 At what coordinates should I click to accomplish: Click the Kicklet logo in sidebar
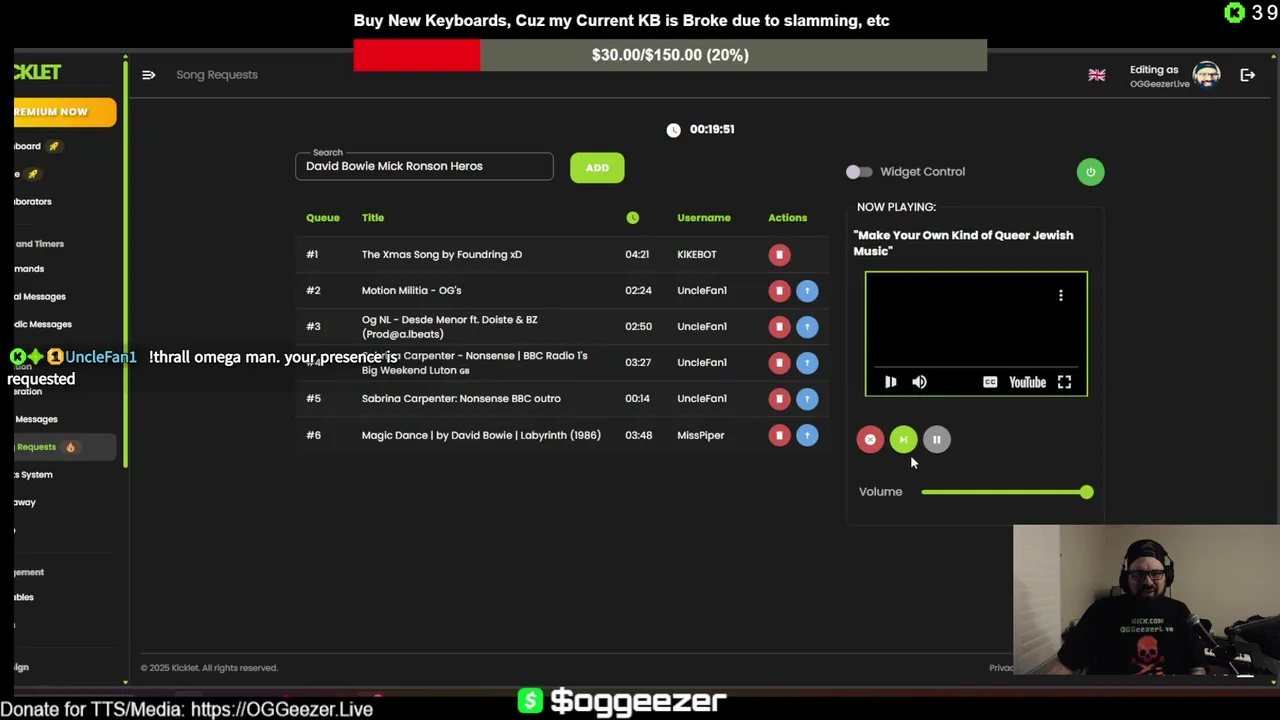[38, 72]
